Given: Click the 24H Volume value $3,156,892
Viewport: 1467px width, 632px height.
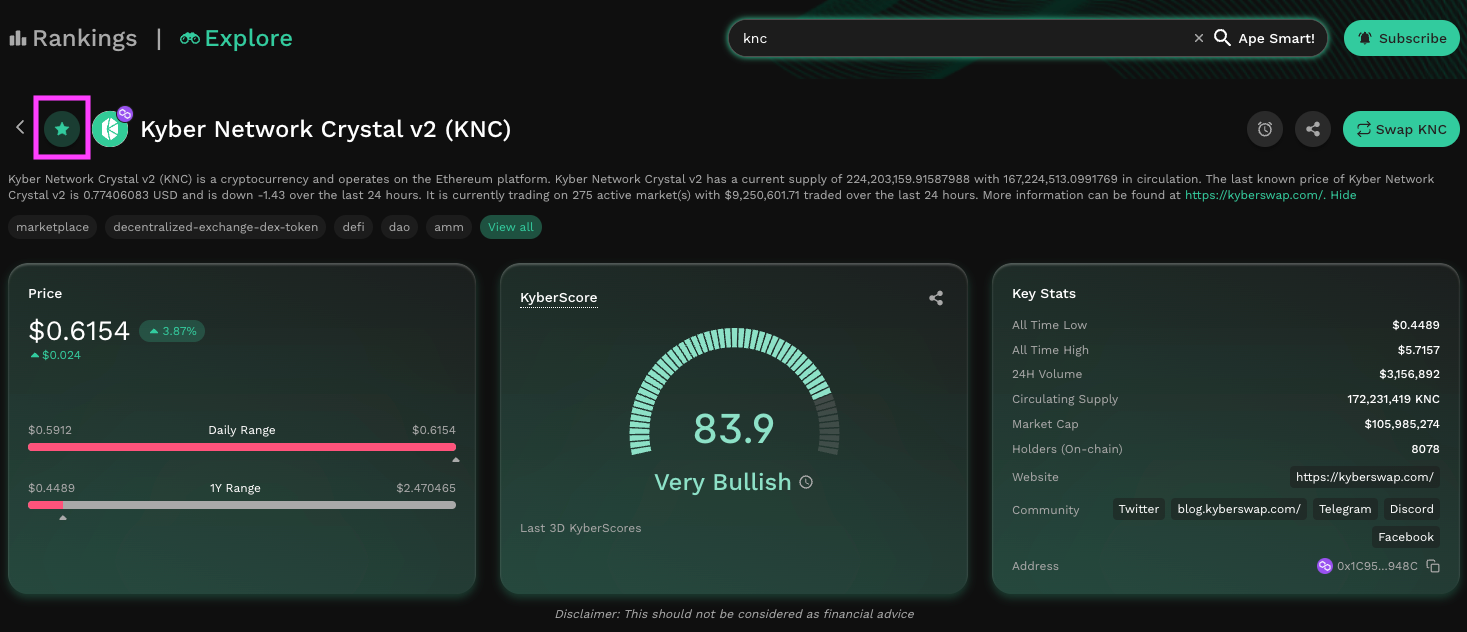Looking at the screenshot, I should (1409, 374).
